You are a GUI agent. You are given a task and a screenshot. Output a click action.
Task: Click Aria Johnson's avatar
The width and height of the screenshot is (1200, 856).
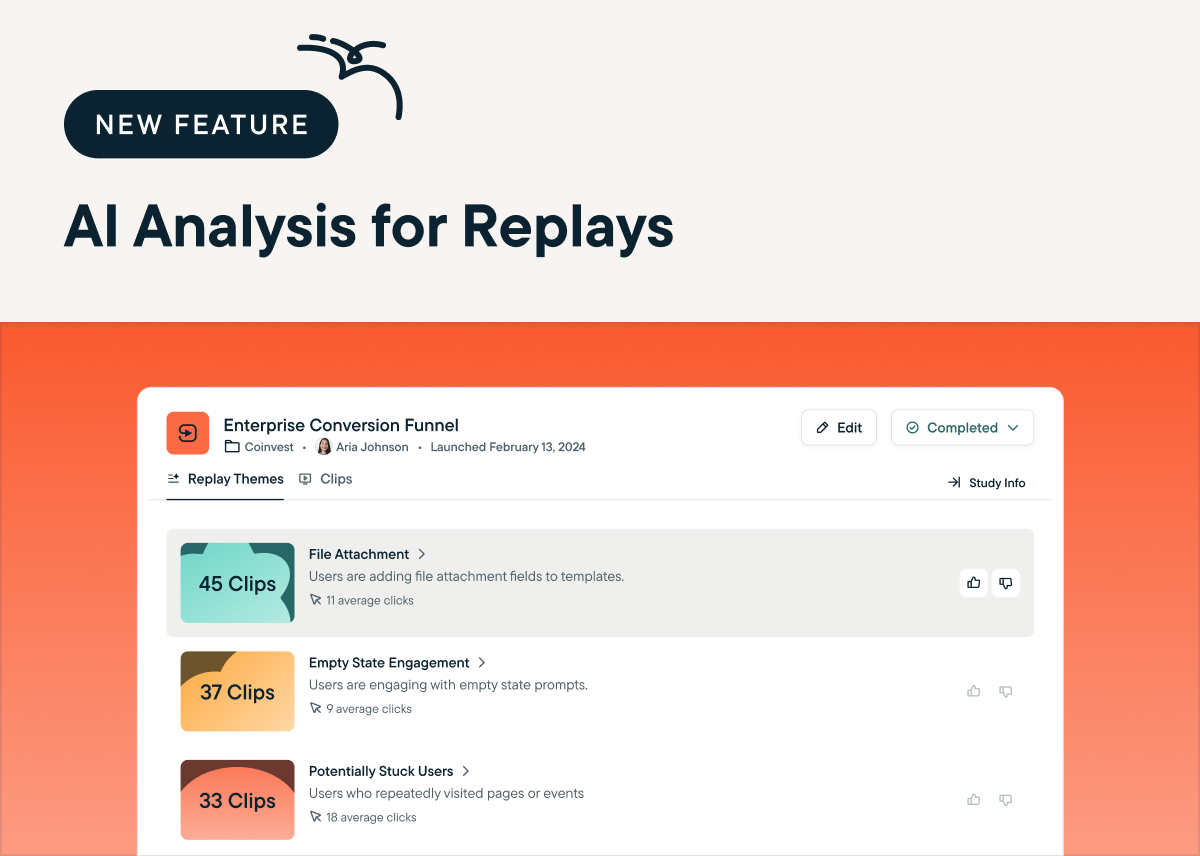[324, 447]
